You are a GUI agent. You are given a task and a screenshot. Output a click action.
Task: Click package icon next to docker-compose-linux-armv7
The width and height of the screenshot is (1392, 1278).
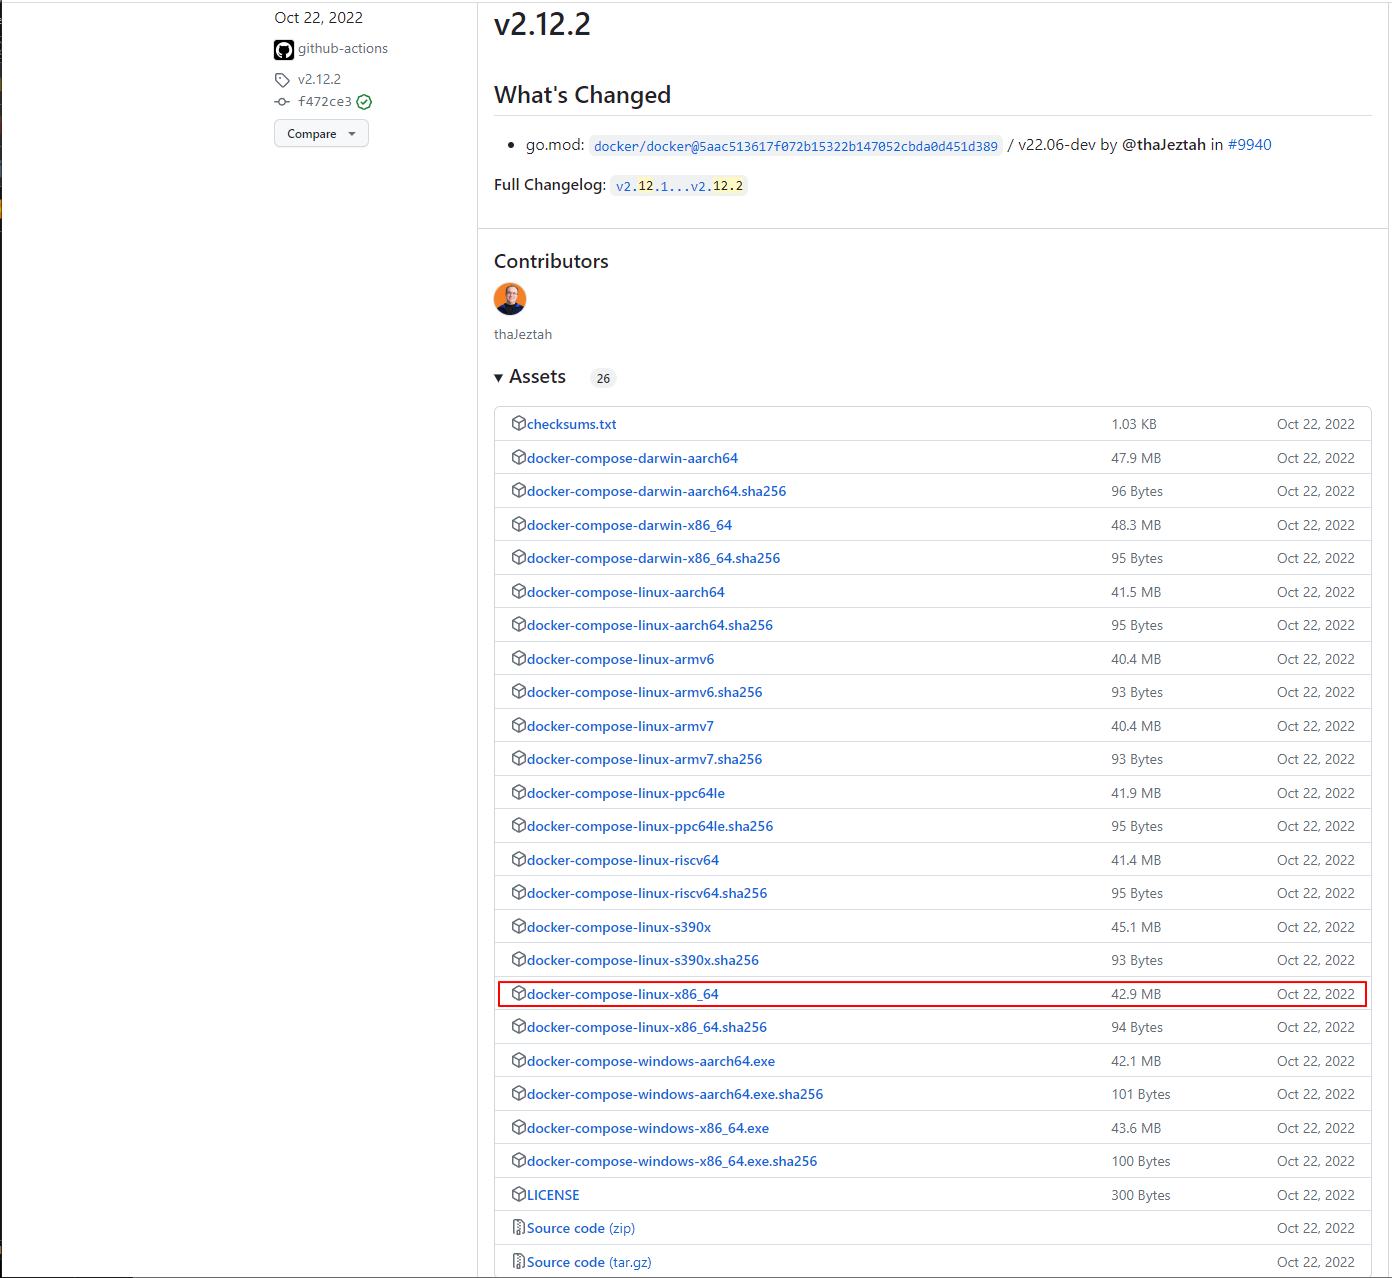pos(519,725)
